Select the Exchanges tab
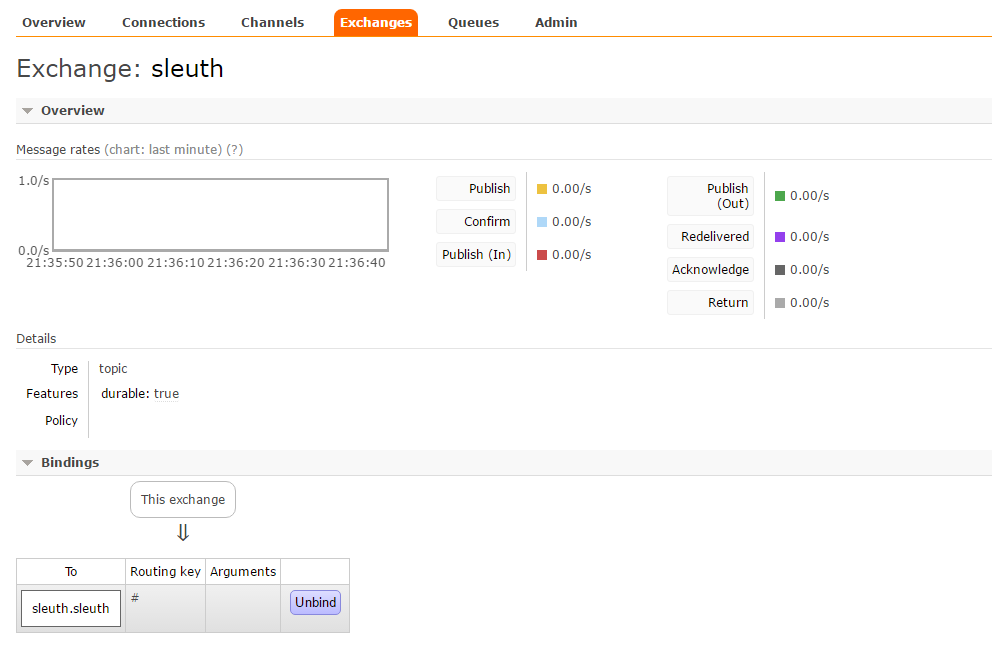 376,23
